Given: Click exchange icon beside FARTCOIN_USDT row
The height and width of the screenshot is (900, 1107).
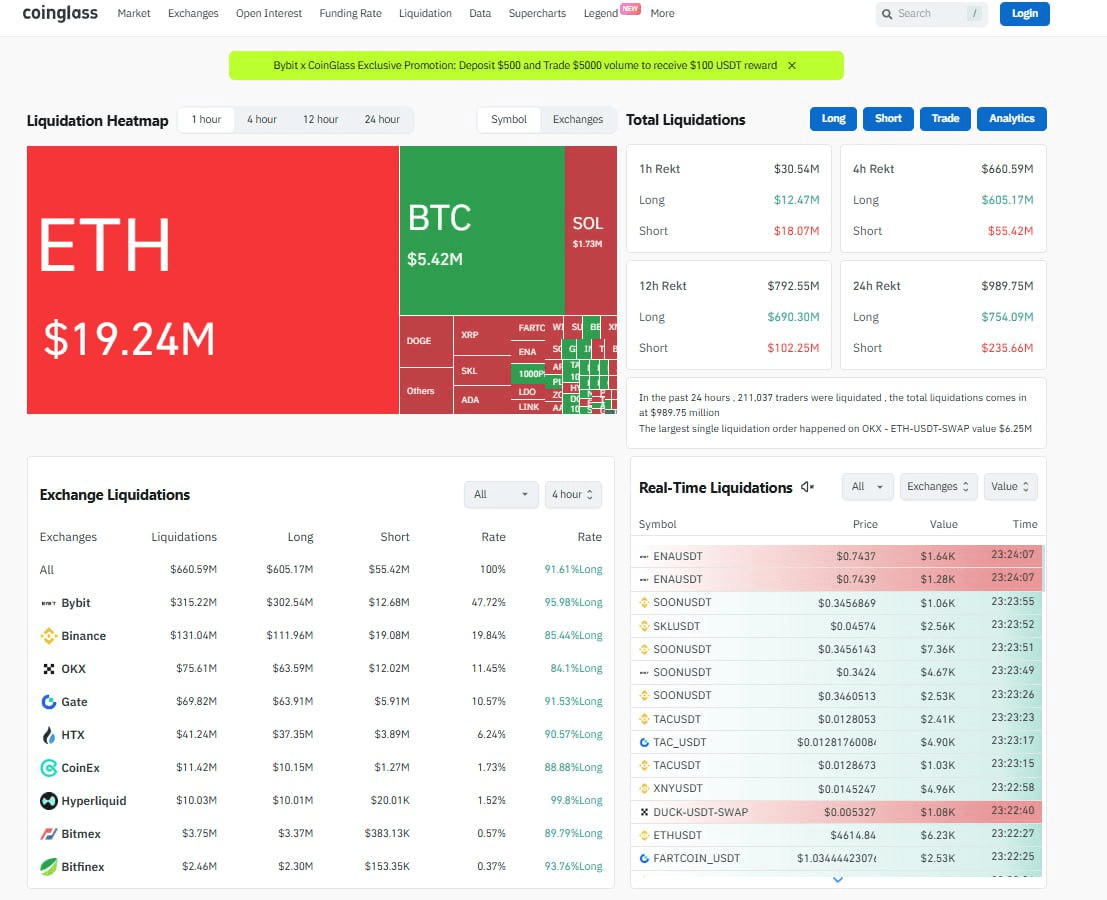Looking at the screenshot, I should 644,858.
